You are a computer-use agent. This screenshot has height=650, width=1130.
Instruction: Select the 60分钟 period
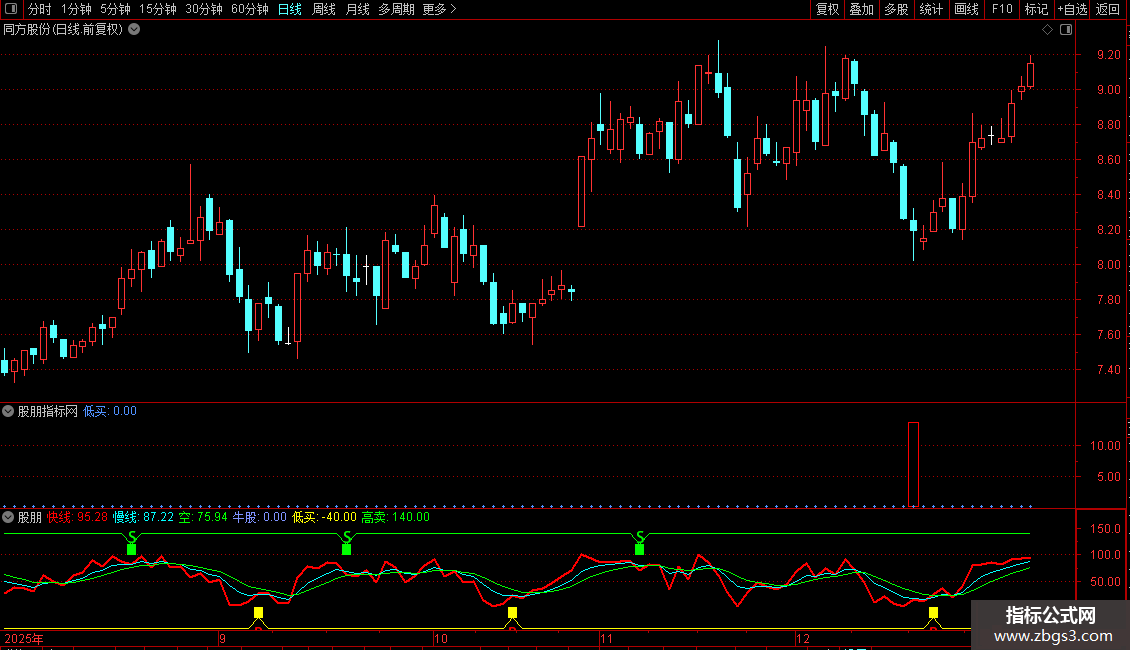tap(250, 9)
